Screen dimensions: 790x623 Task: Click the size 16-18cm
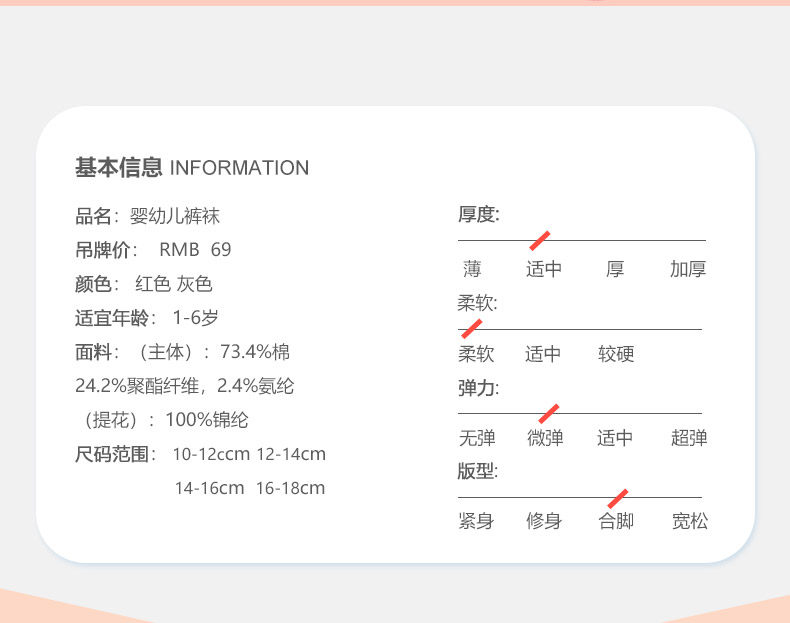(290, 488)
